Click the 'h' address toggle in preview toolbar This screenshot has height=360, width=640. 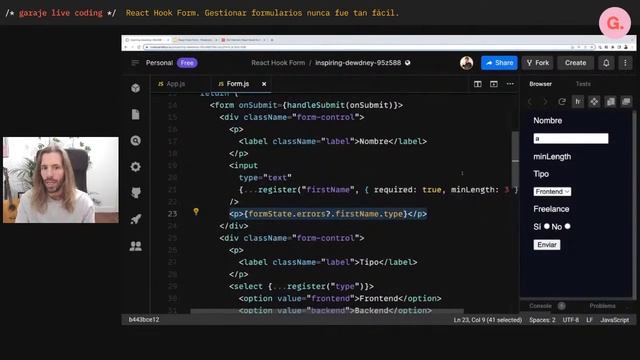[x=578, y=102]
